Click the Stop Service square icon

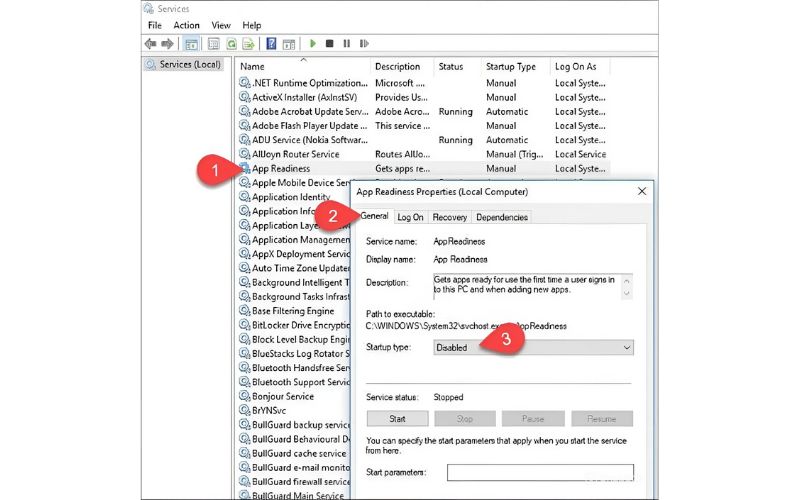tap(330, 44)
